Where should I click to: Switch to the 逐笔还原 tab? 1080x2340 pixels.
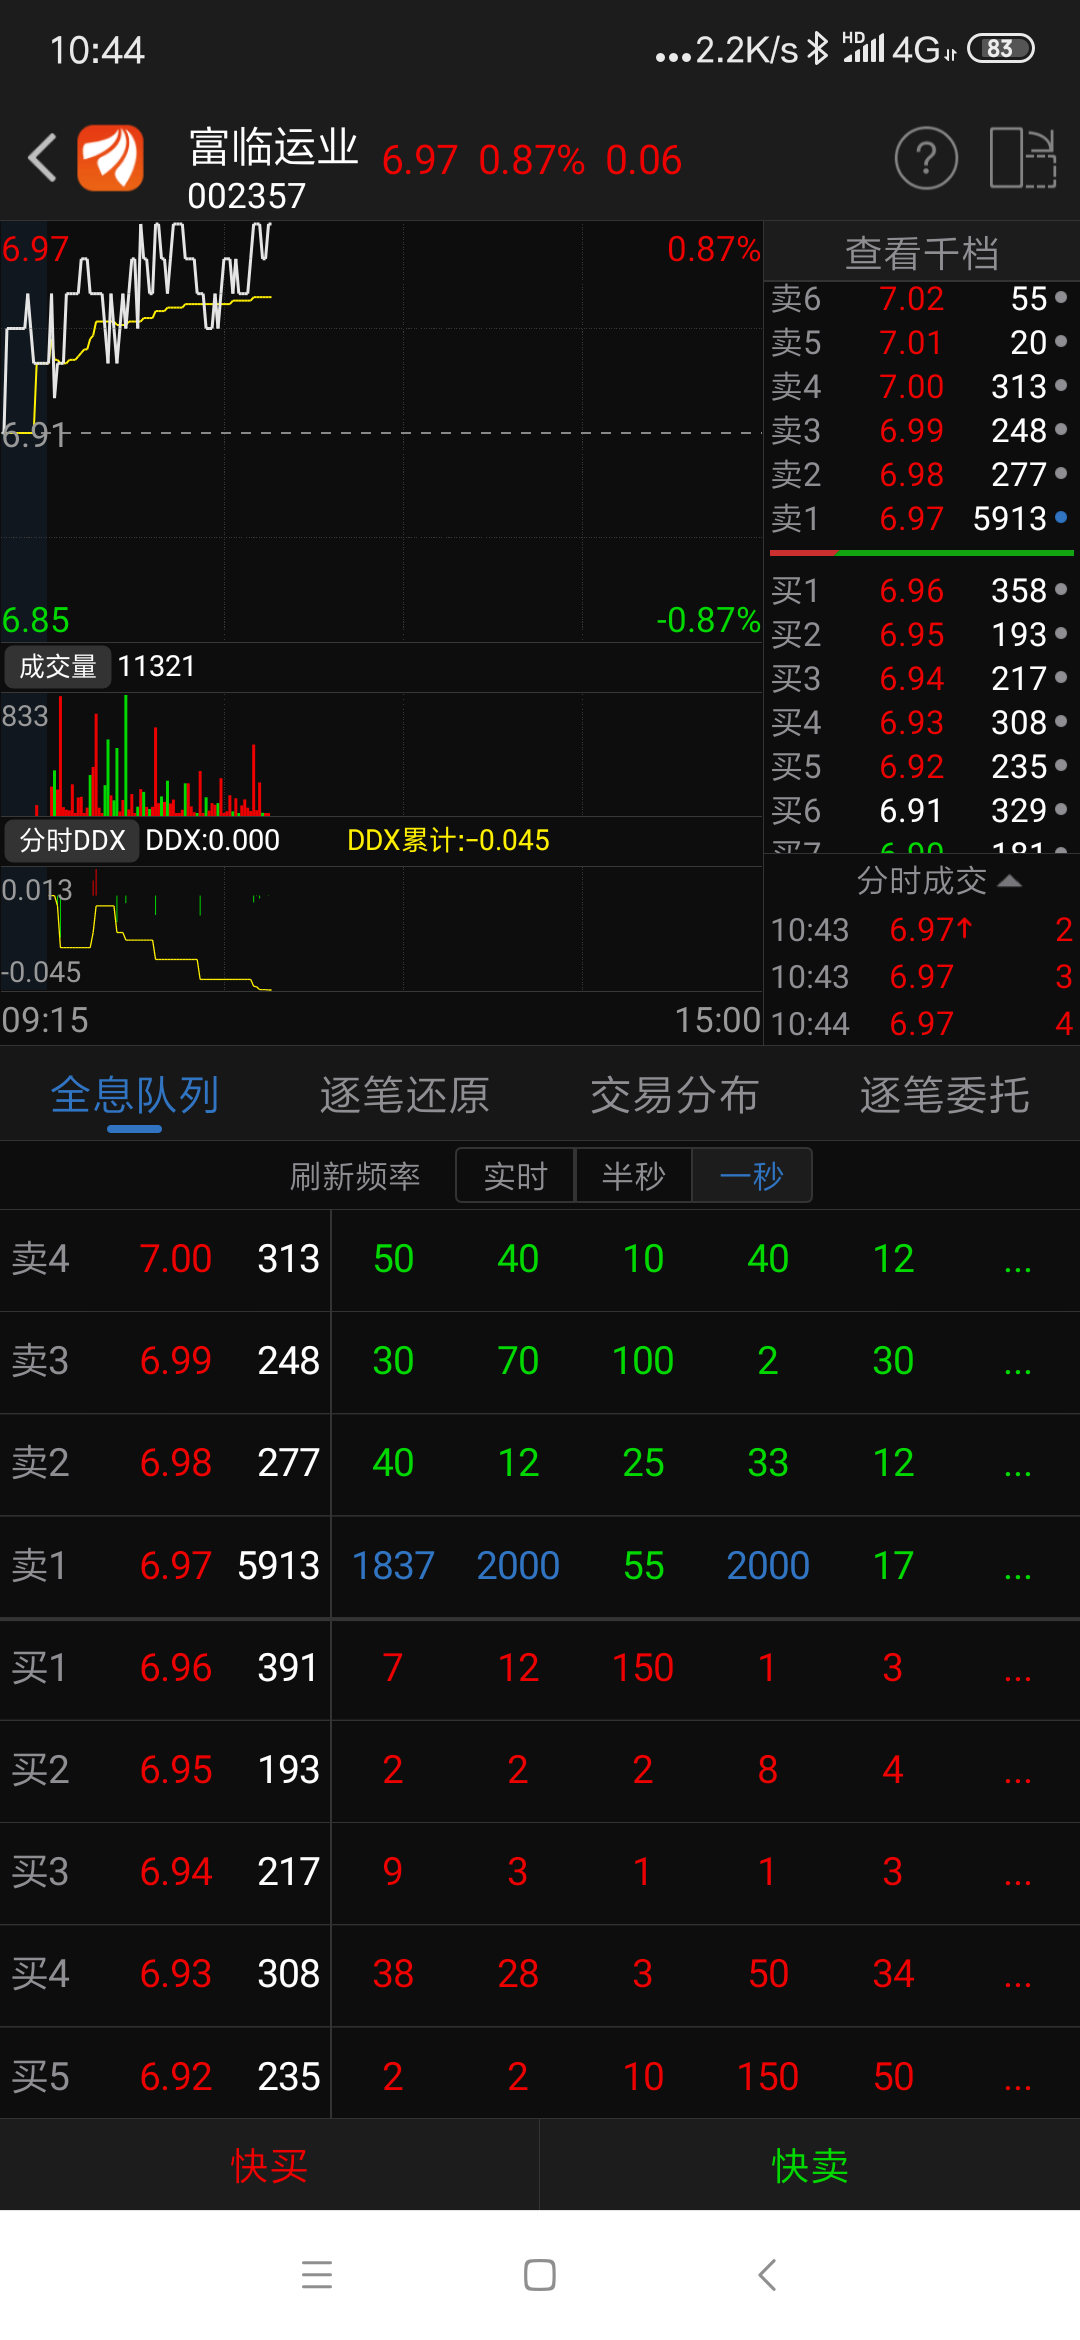pos(405,1095)
